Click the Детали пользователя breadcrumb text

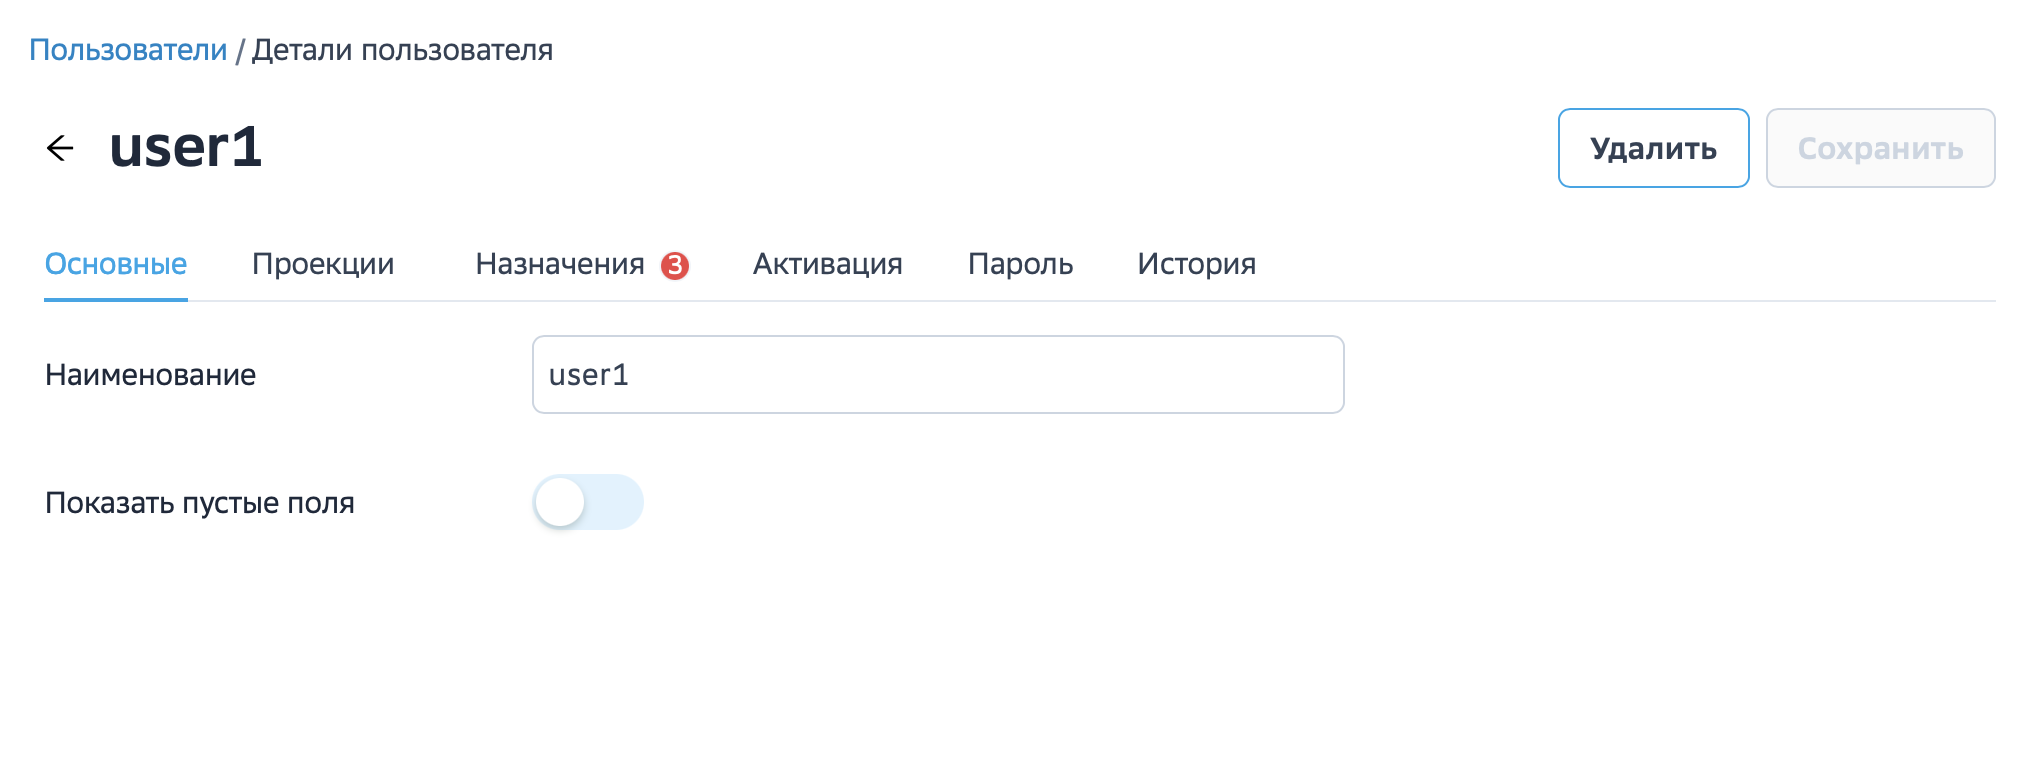click(402, 50)
